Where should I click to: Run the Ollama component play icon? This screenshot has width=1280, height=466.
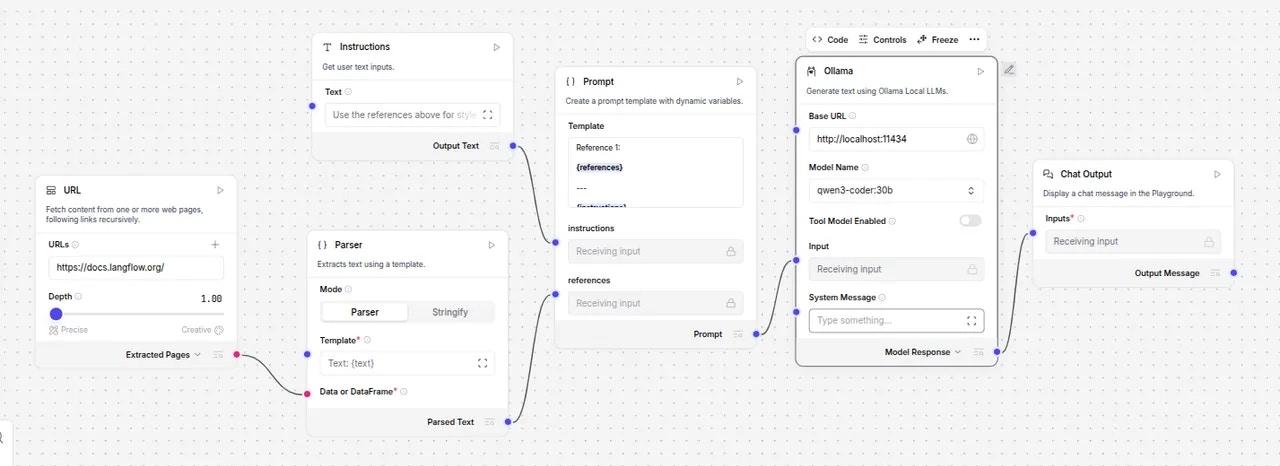click(981, 71)
